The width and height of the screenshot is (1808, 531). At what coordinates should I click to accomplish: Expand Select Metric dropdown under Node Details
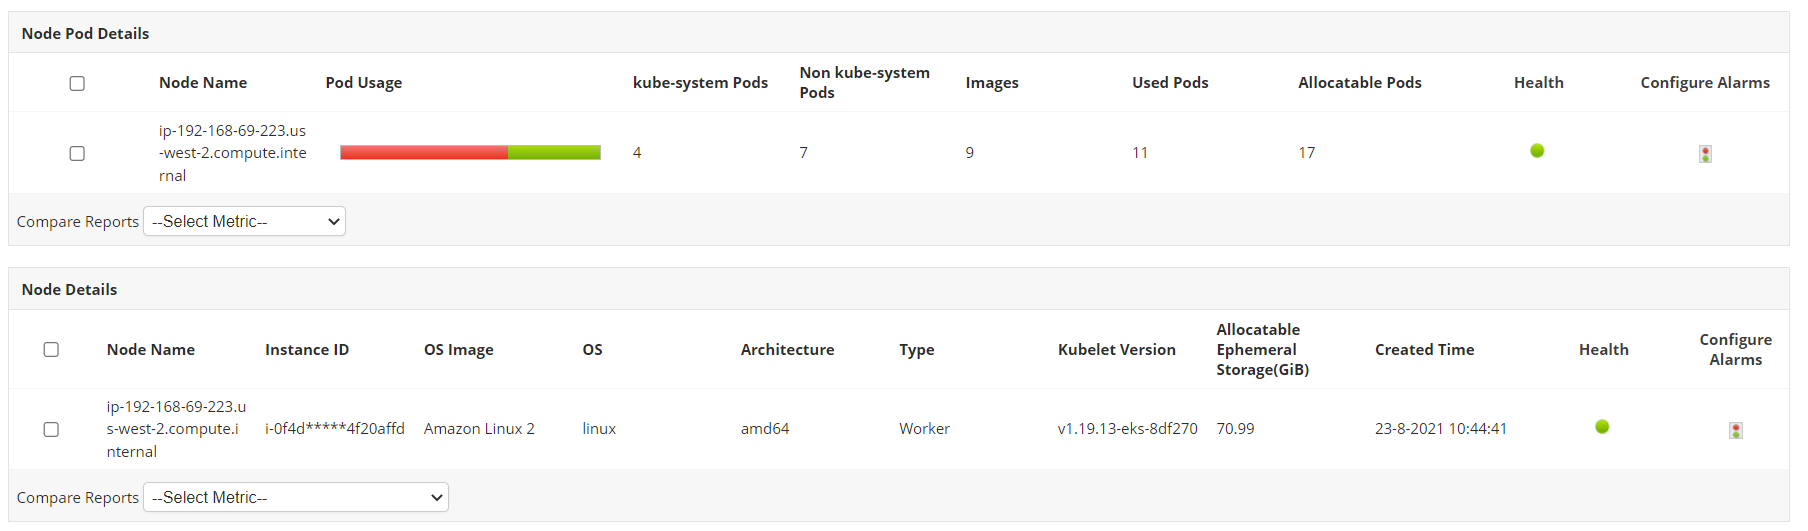pos(296,497)
